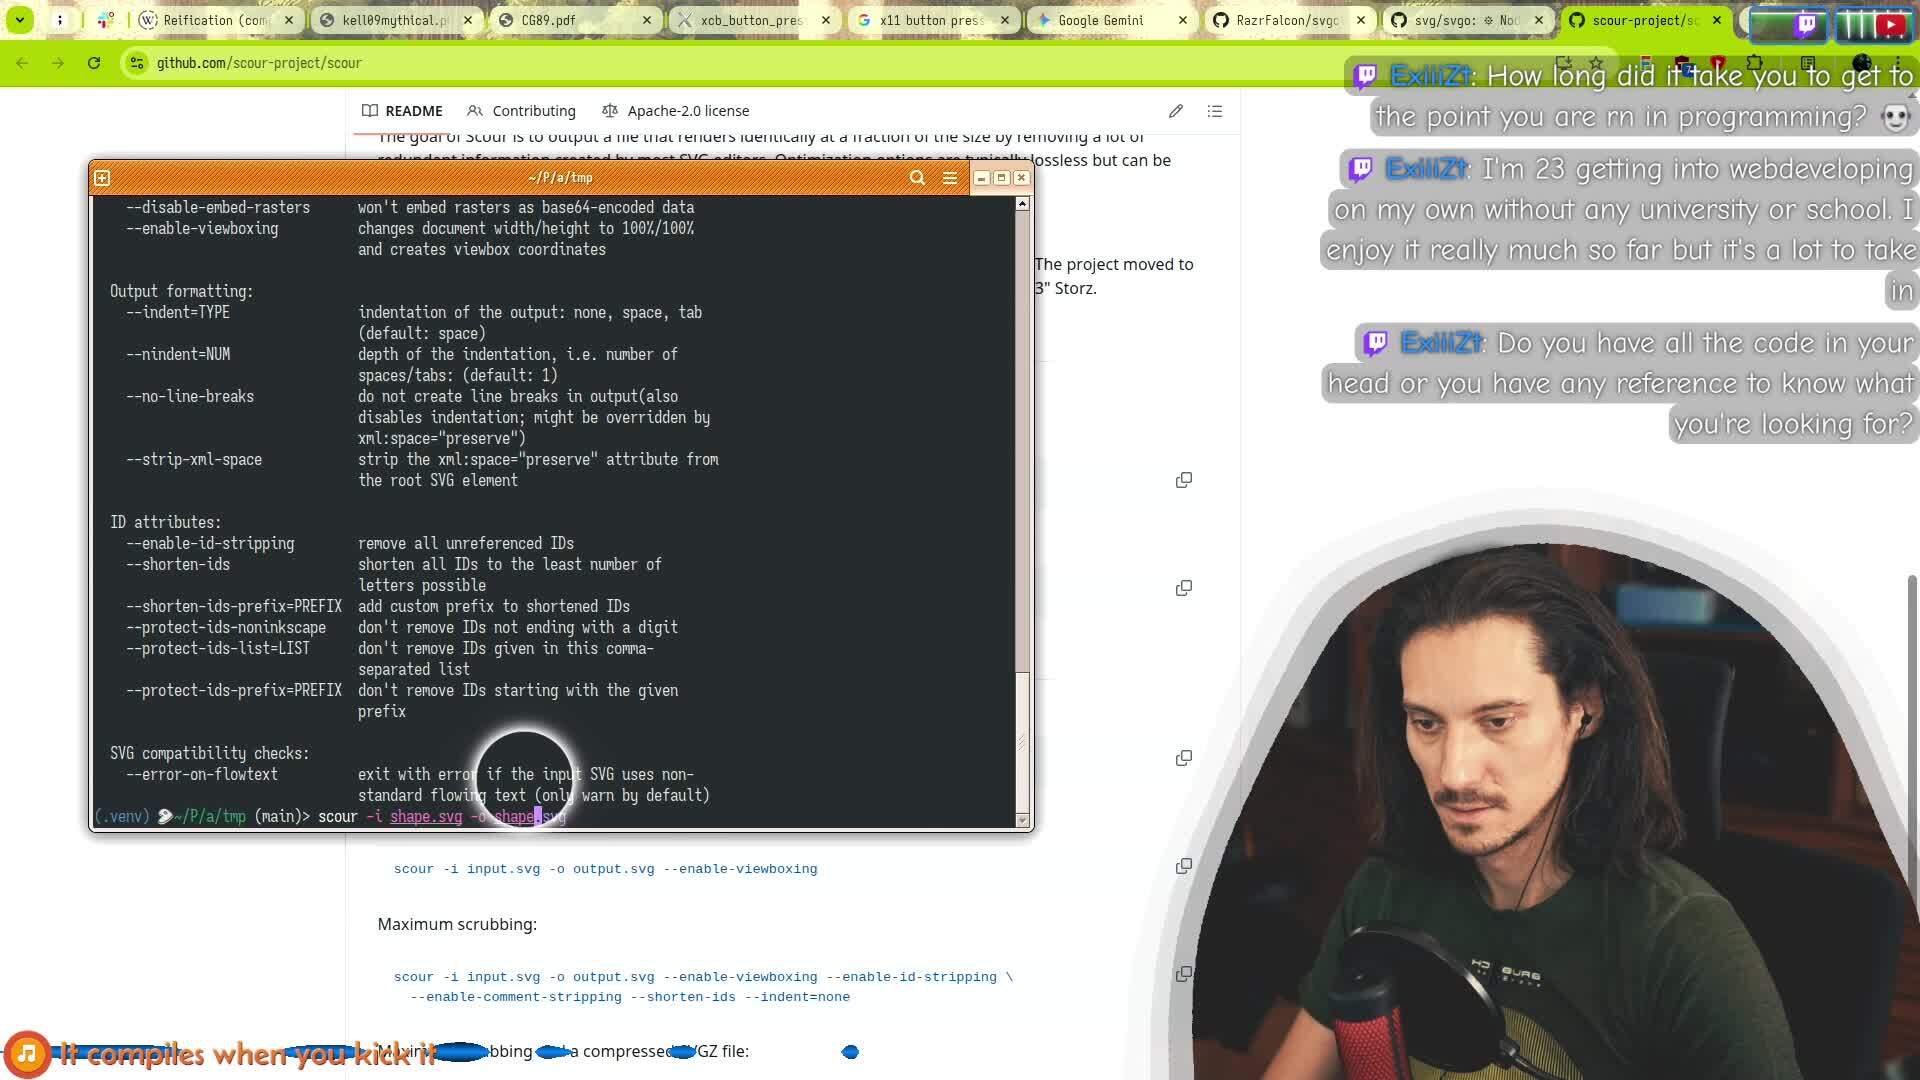Click the terminal search magnifier icon
The height and width of the screenshot is (1080, 1920).
click(917, 178)
